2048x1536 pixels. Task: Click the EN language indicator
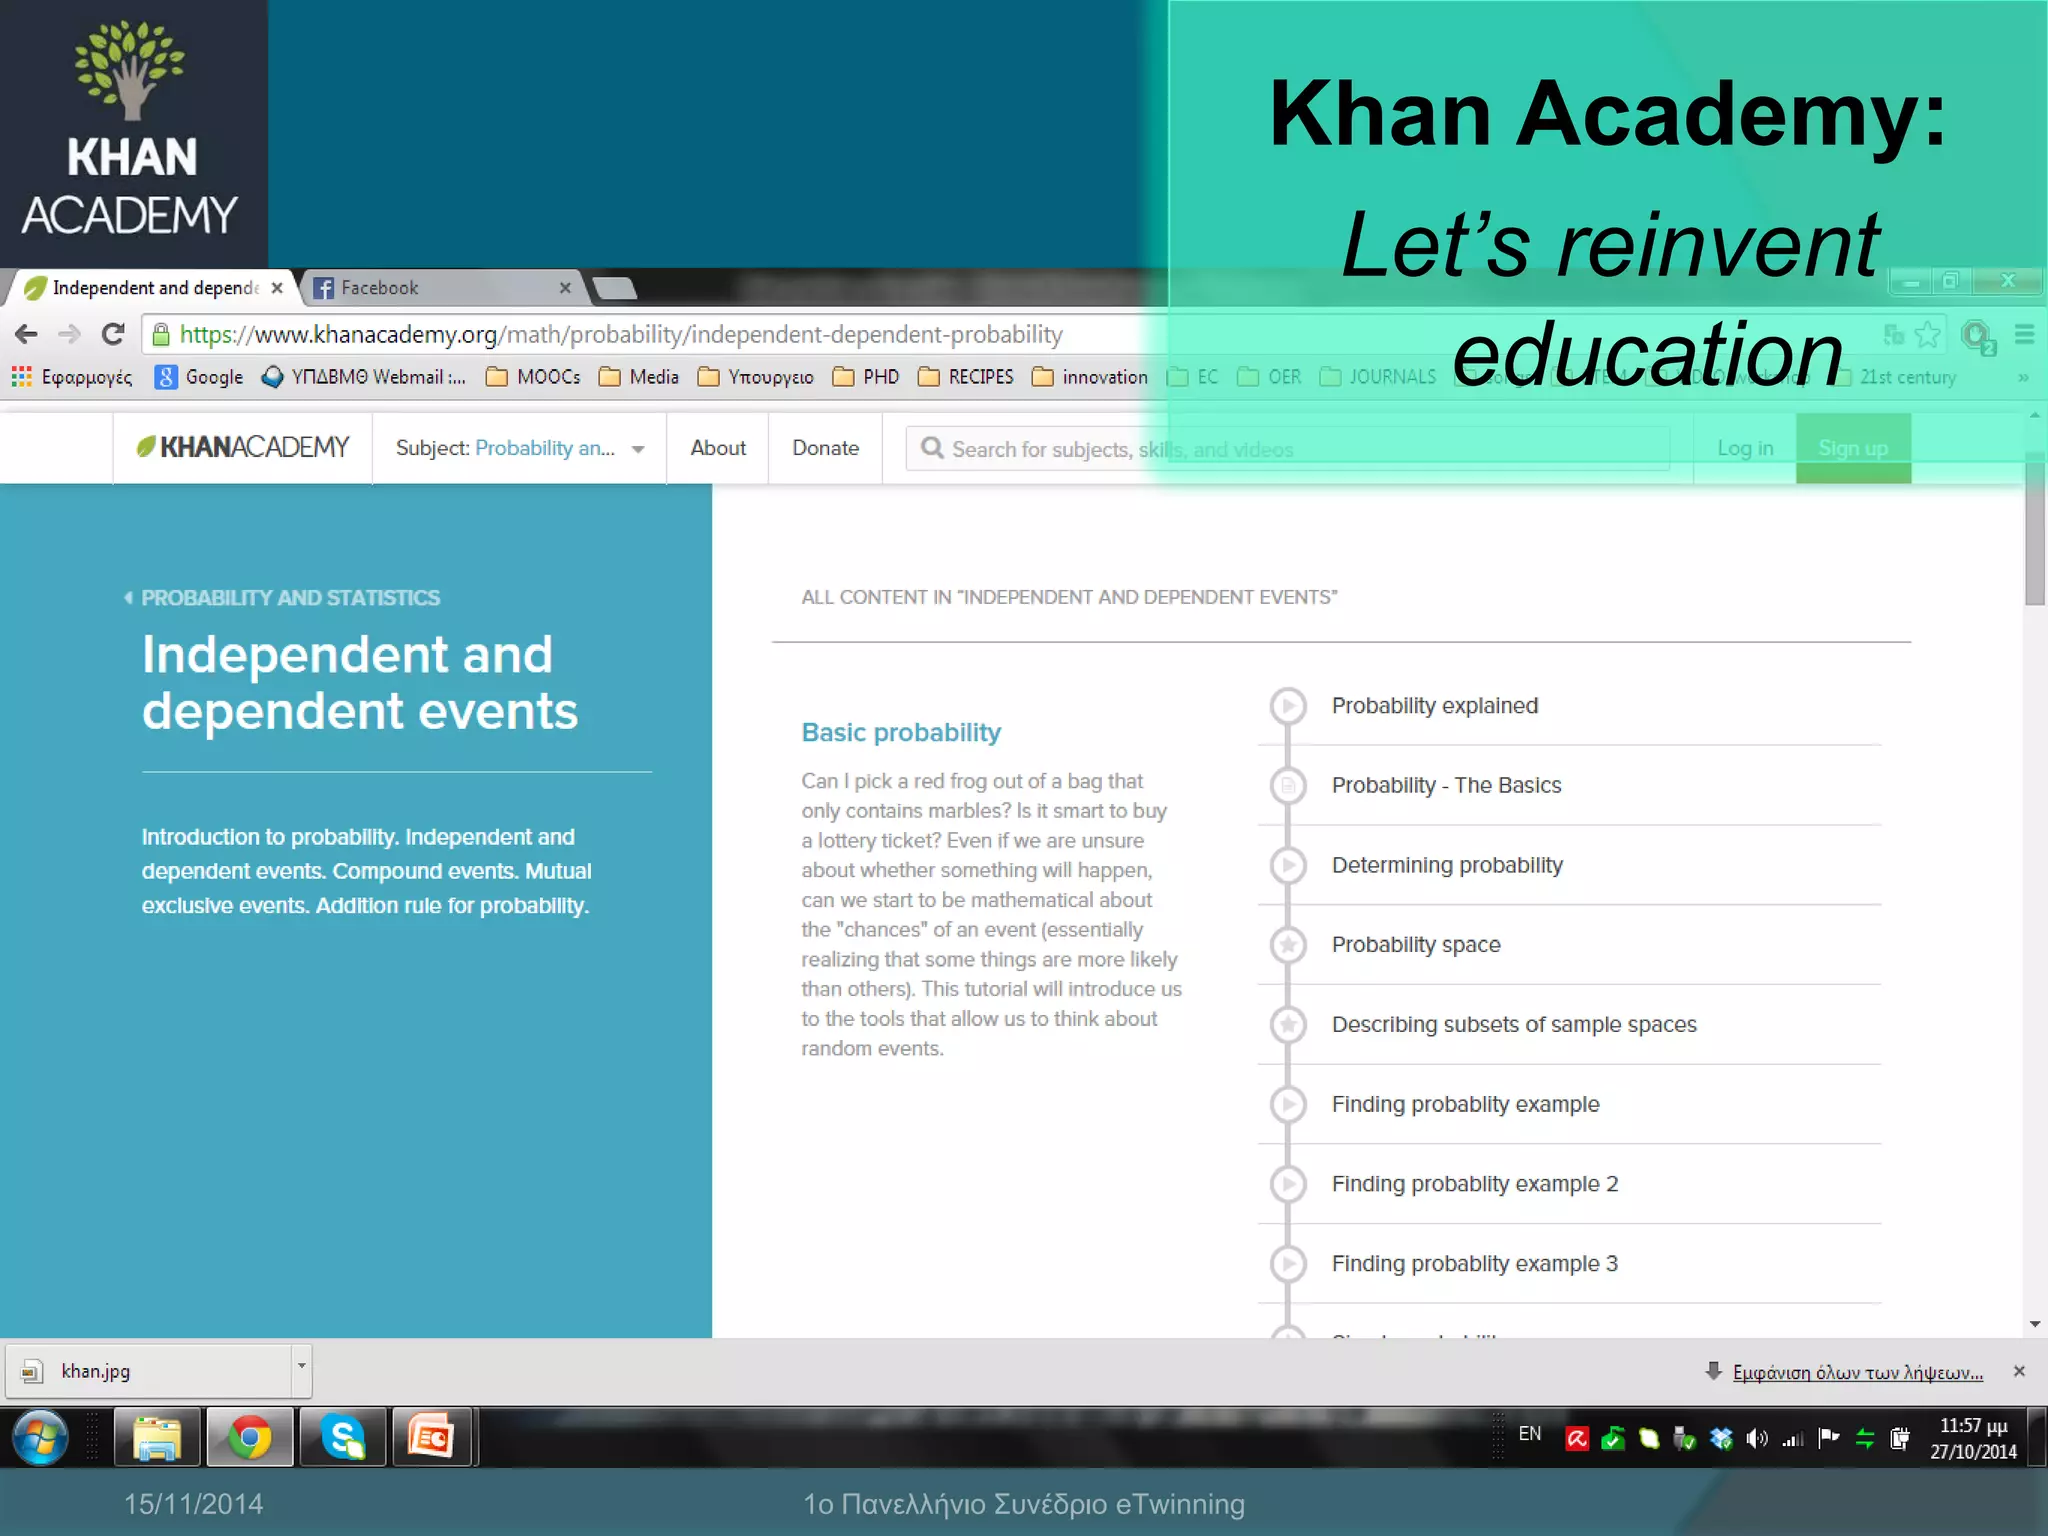[1529, 1434]
